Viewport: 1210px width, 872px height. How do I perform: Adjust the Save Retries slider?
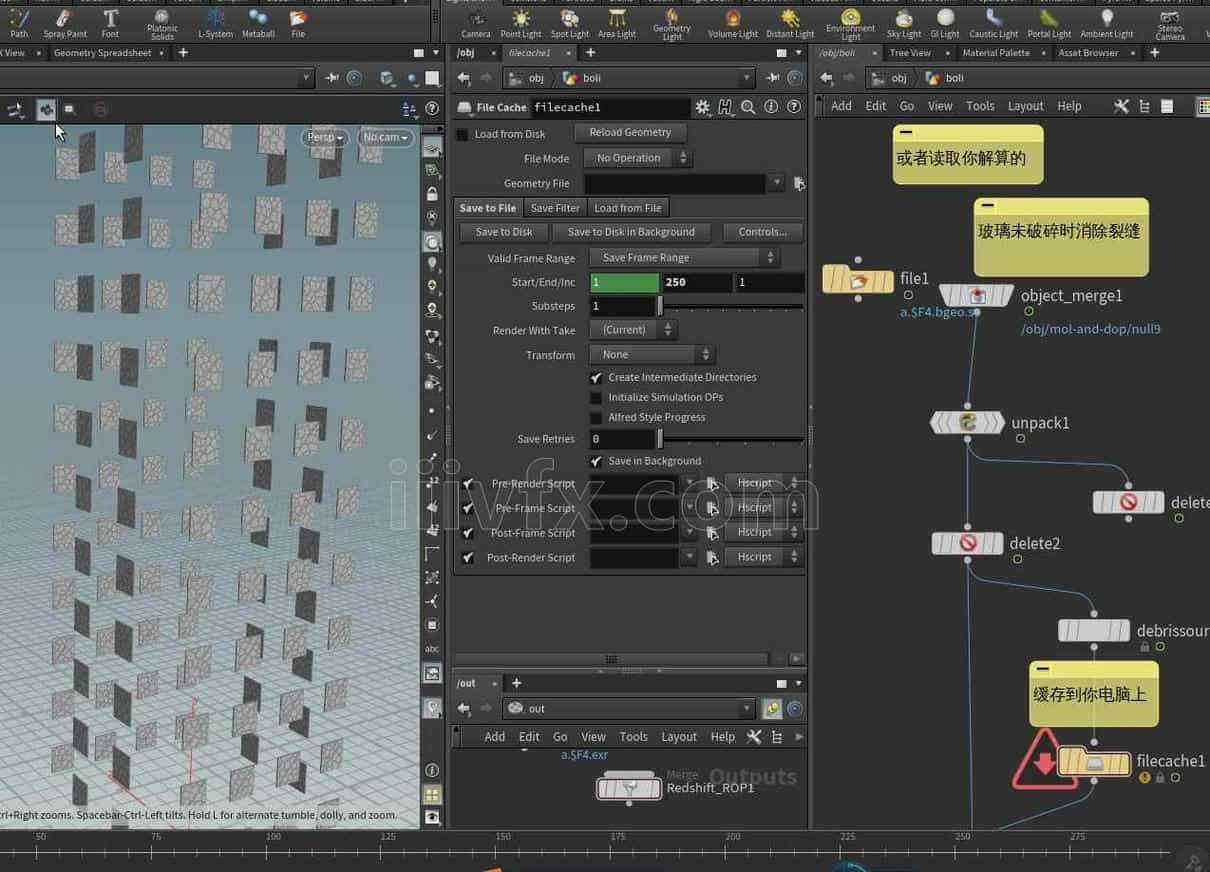731,439
